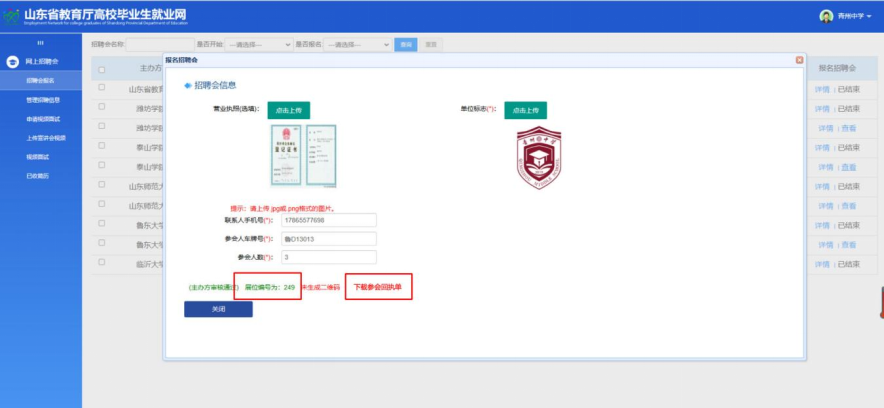Viewport: 884px width, 408px height.
Task: Click 查看 in the 鲁东大学 row
Action: coord(848,245)
